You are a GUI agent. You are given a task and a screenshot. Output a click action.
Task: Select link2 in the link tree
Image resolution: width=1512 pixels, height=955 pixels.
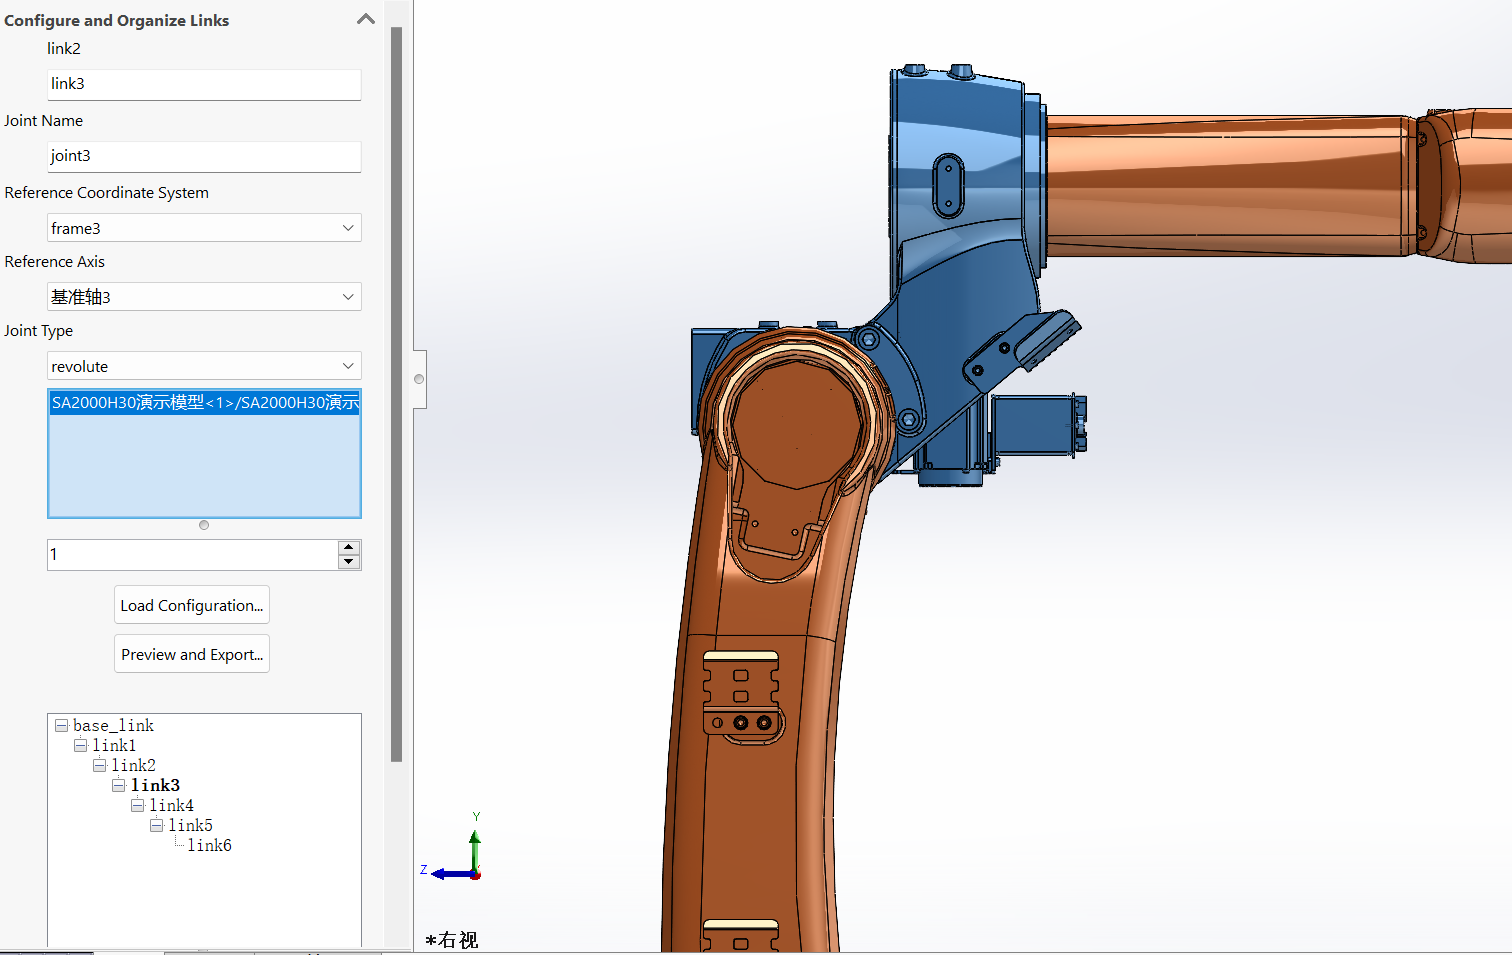pos(134,765)
